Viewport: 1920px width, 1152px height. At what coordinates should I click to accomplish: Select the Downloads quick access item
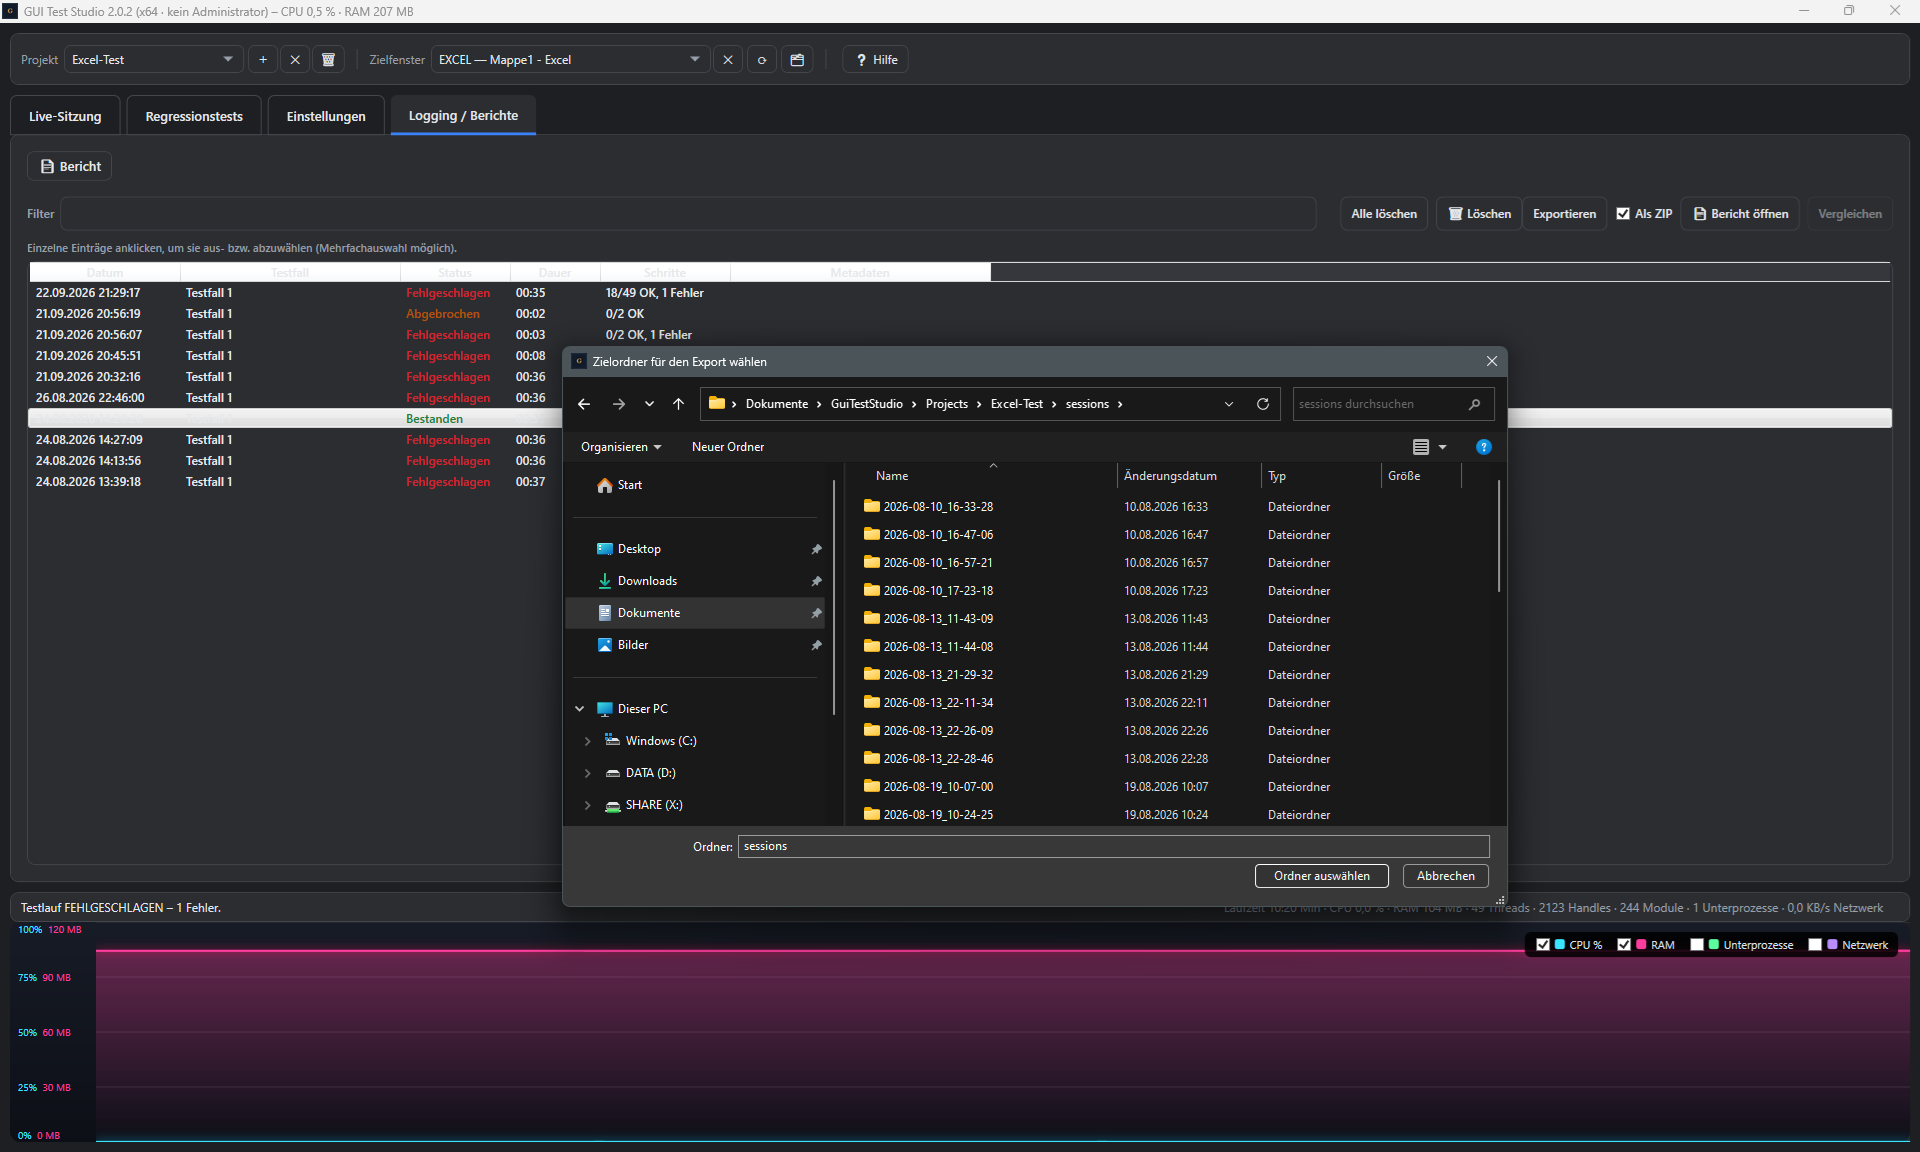tap(647, 581)
